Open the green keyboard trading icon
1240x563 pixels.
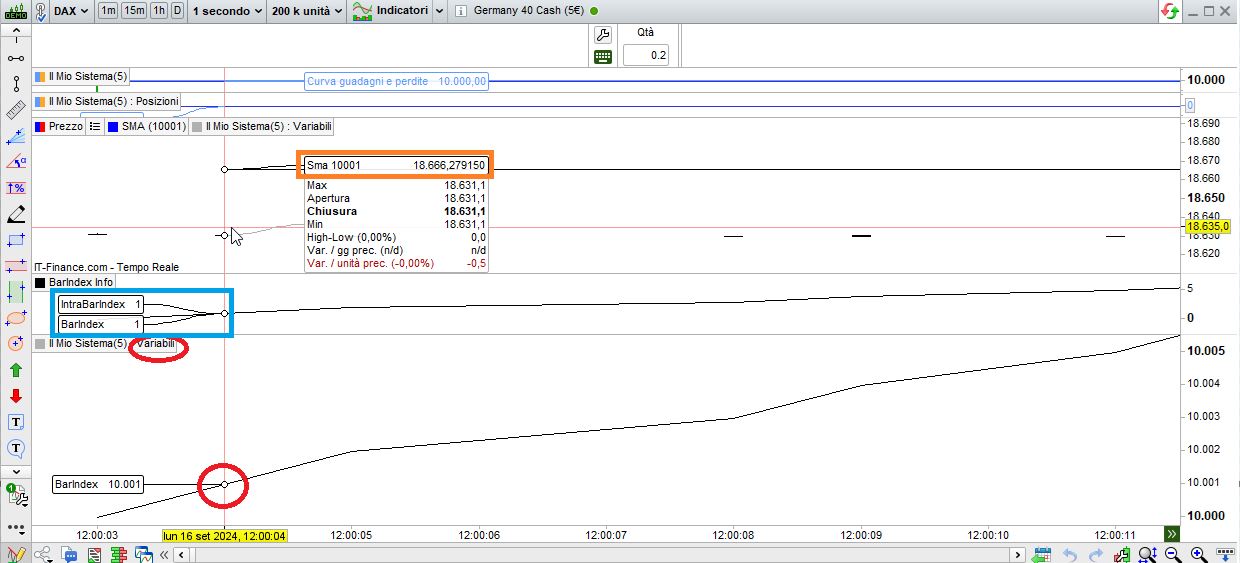click(603, 57)
